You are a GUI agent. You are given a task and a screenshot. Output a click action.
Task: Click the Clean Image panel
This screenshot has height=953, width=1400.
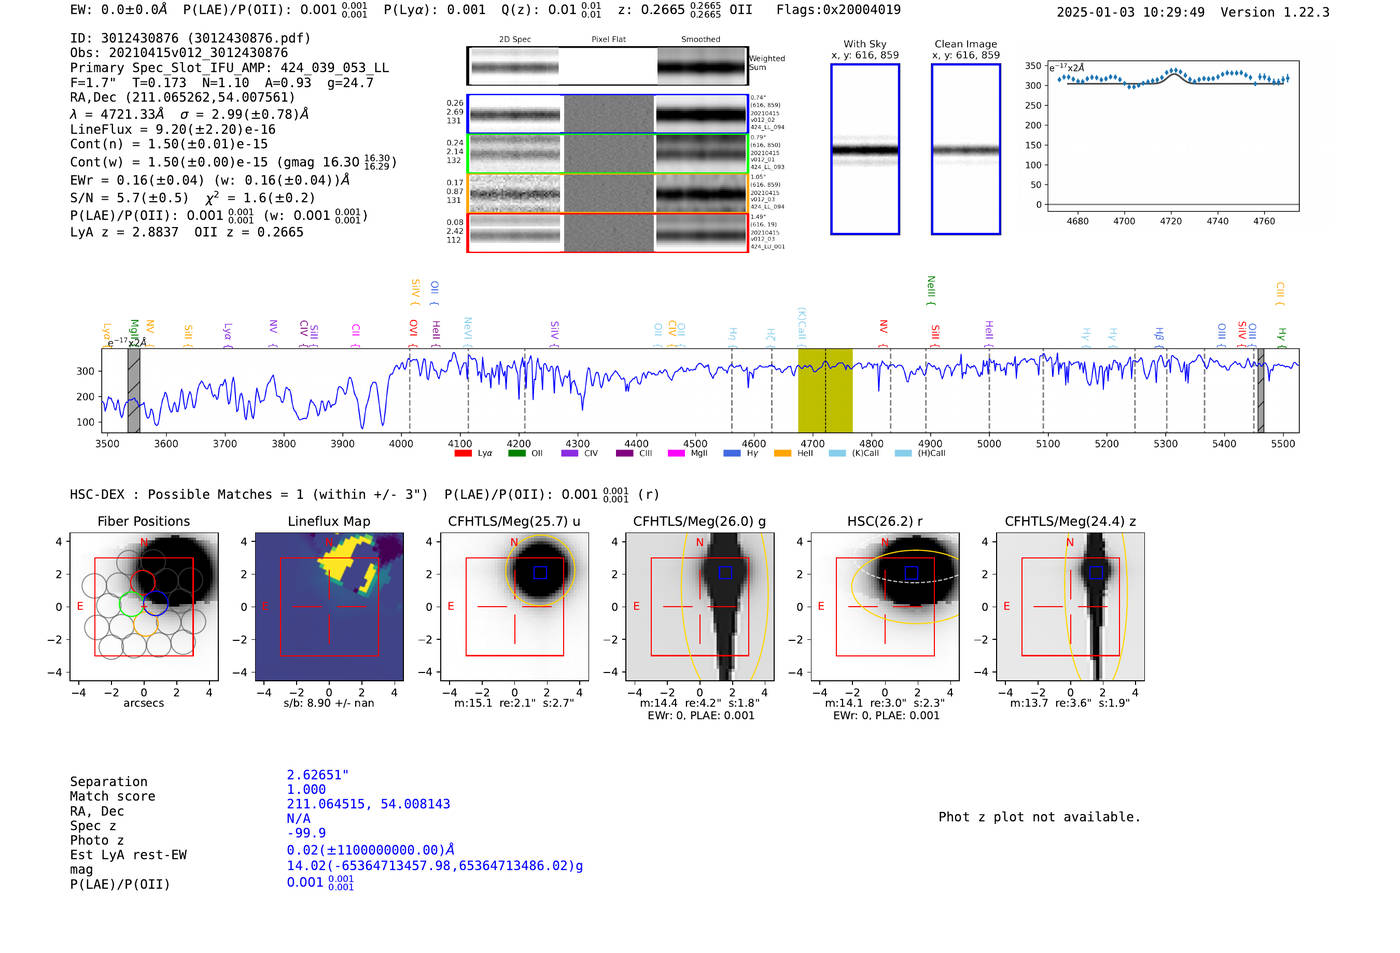(966, 149)
